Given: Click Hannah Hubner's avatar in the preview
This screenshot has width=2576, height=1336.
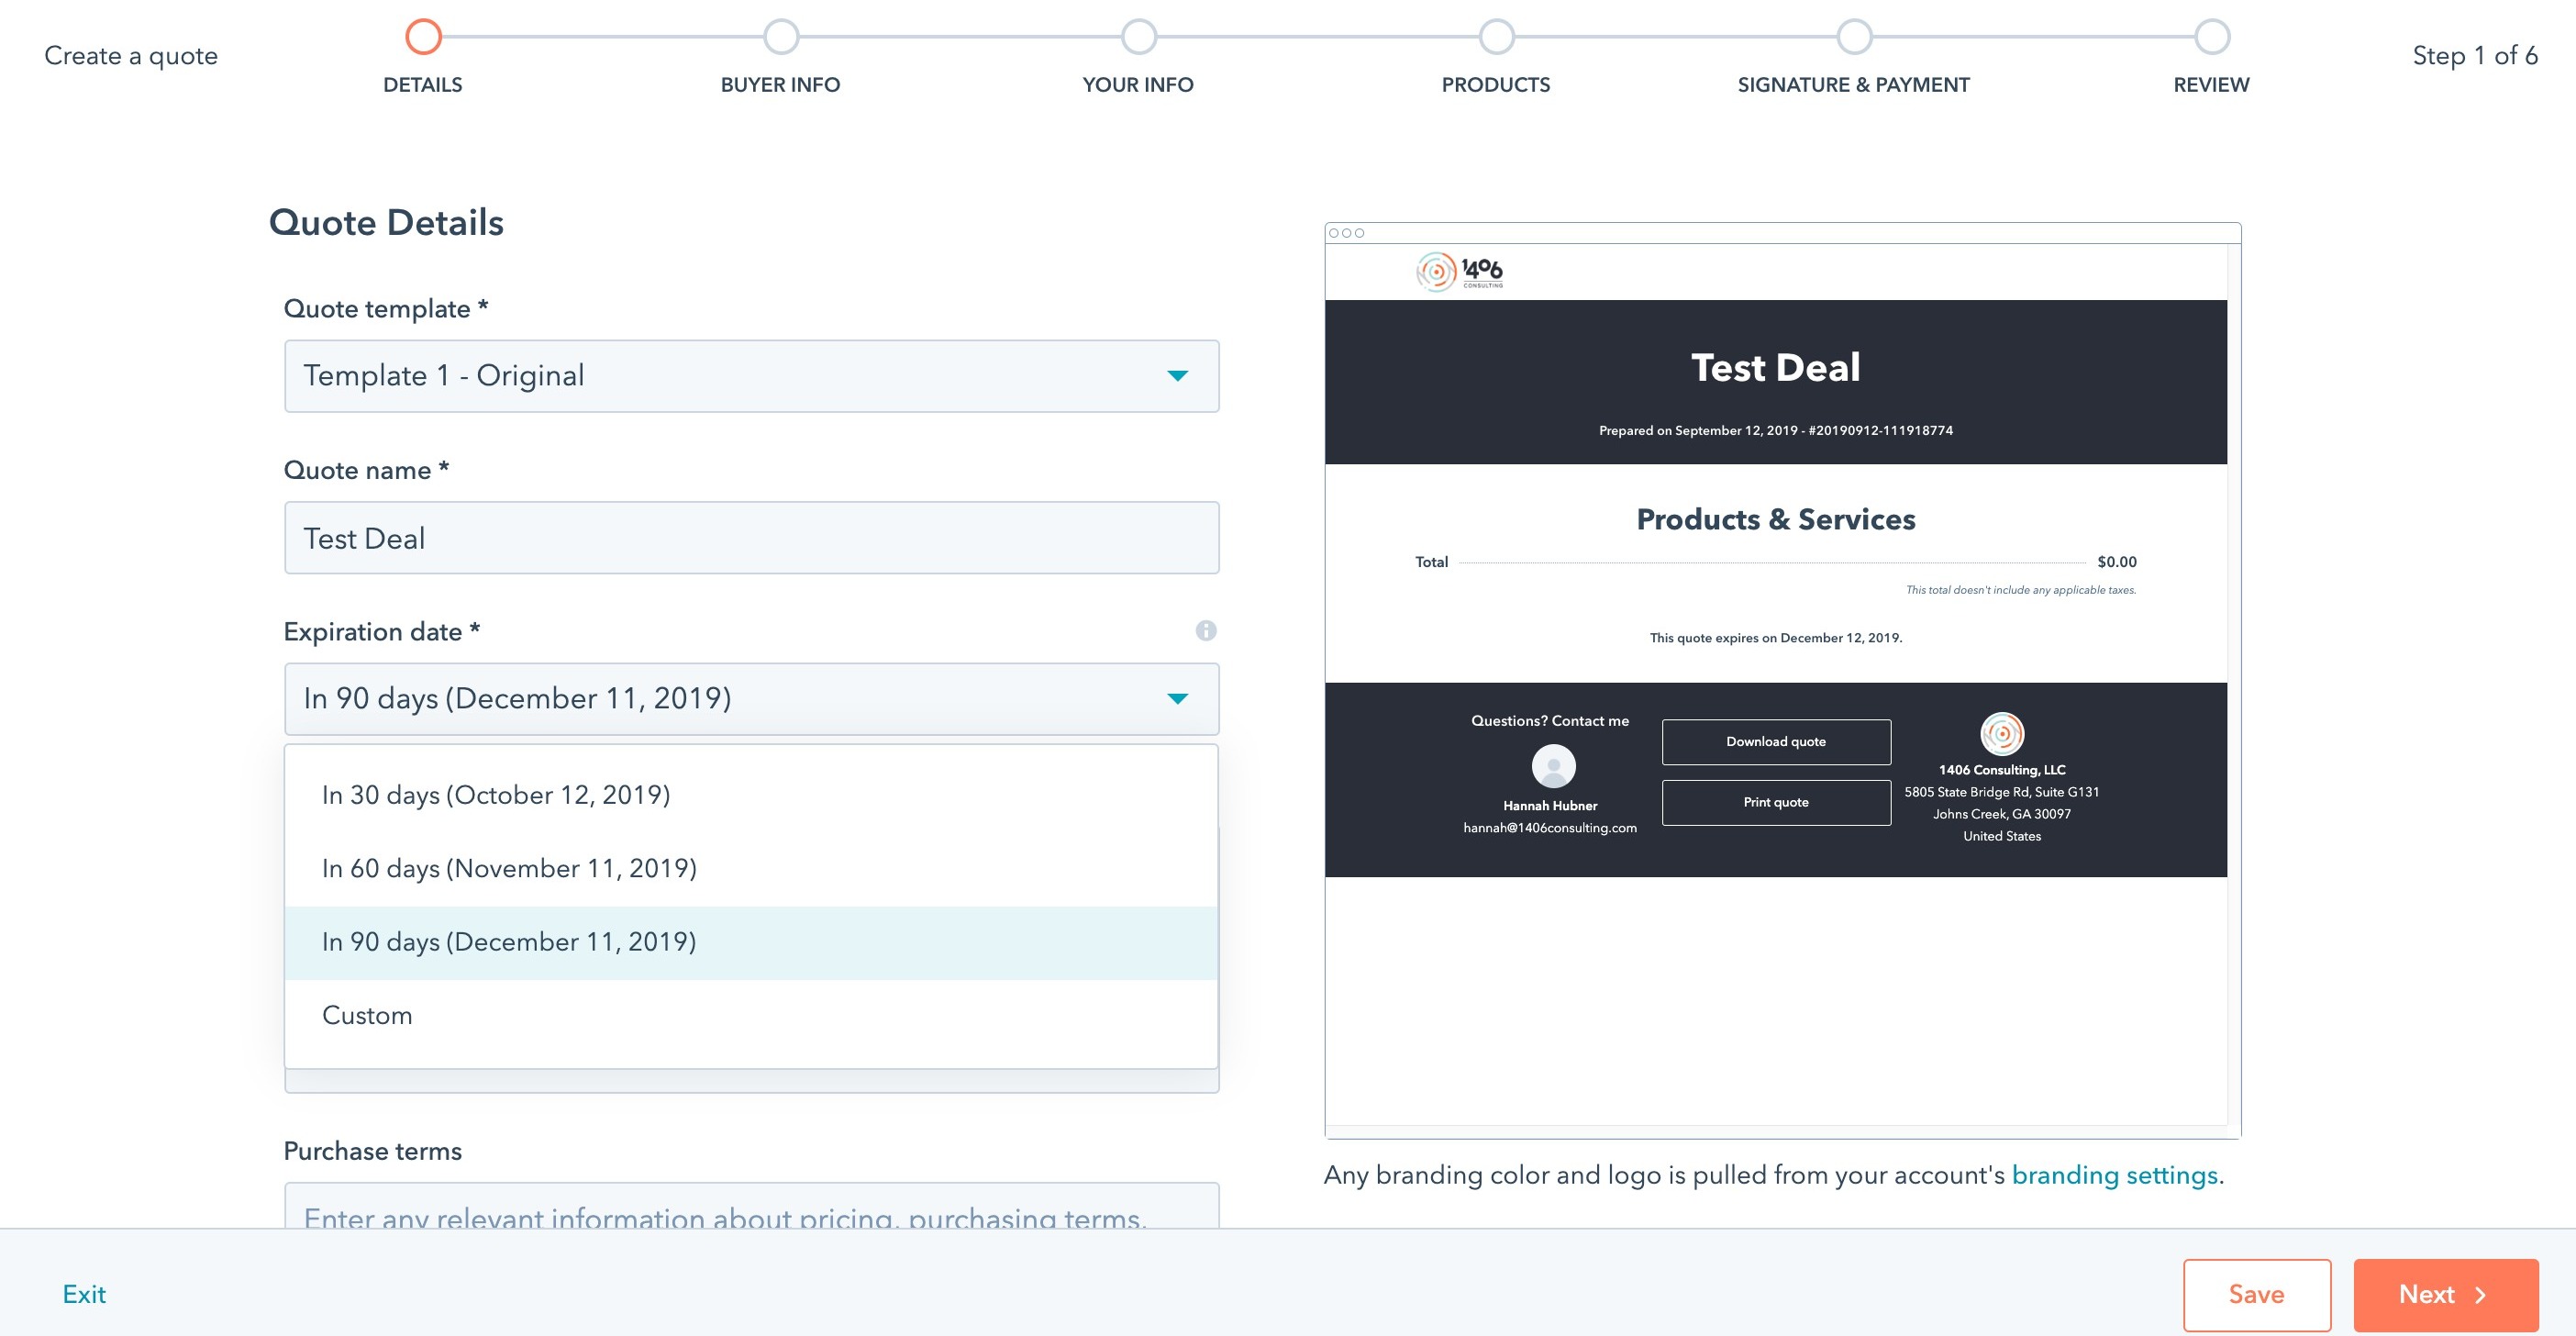Looking at the screenshot, I should (1551, 767).
